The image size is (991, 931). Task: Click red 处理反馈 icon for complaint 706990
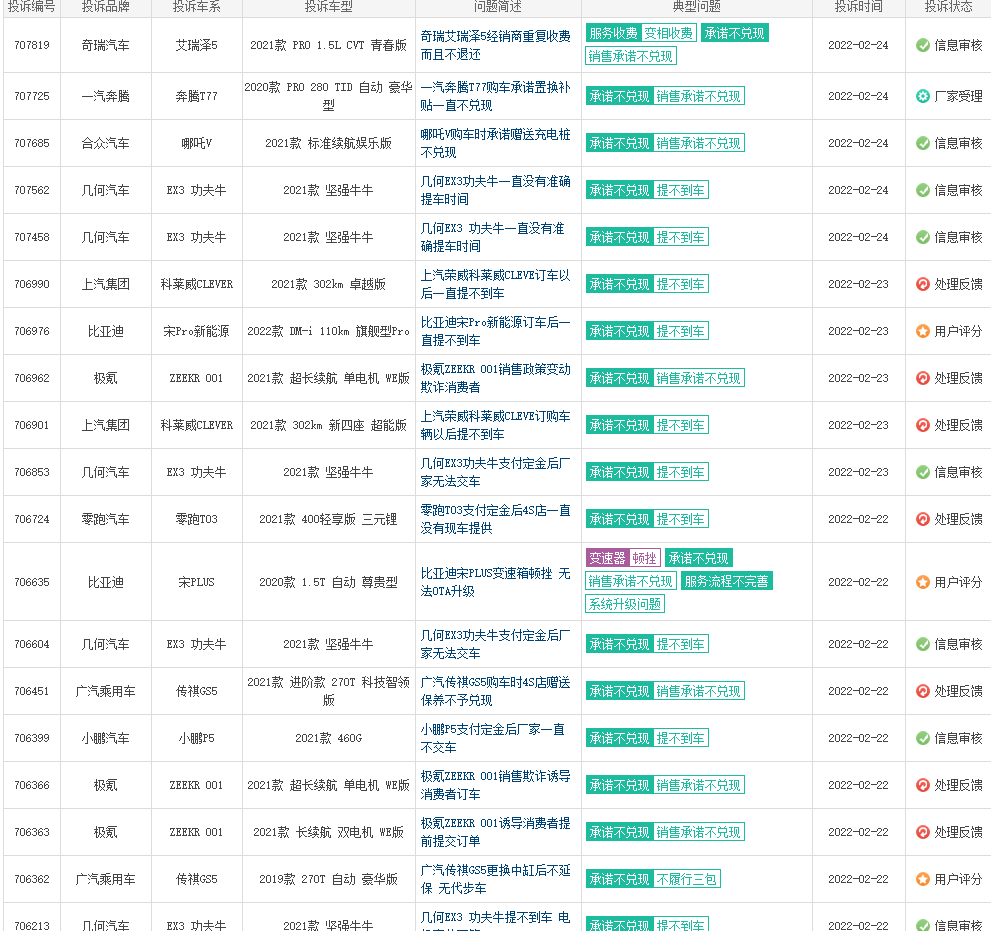pos(922,284)
